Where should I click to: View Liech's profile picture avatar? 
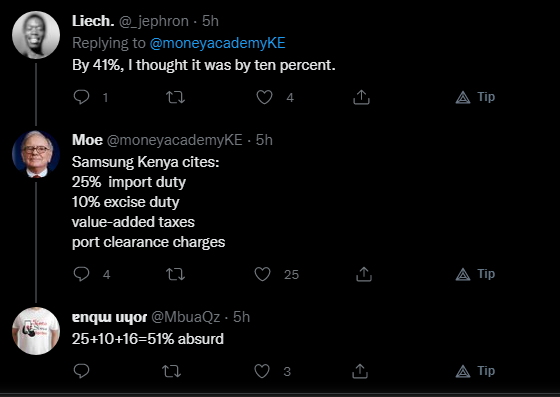tap(36, 35)
